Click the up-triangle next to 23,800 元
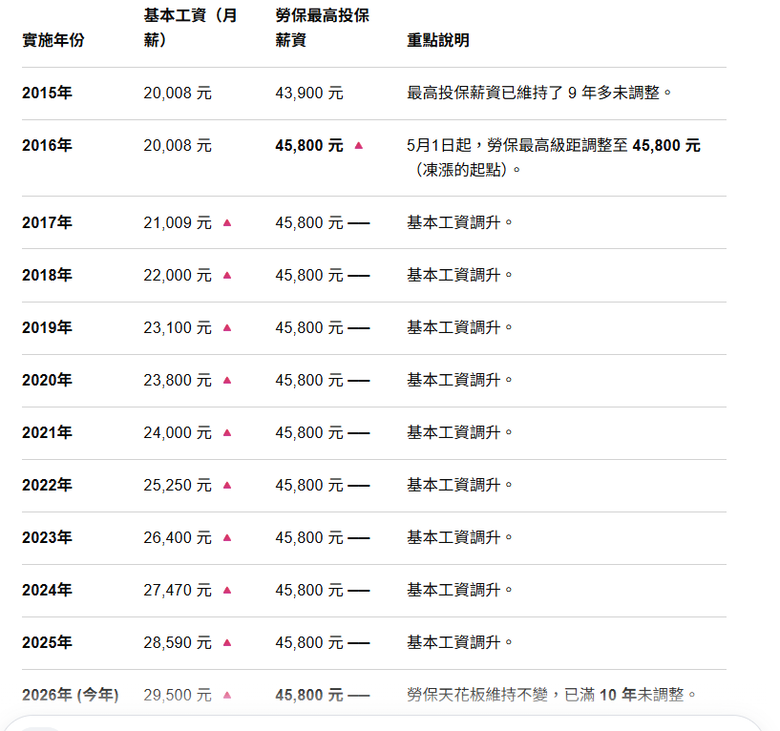The height and width of the screenshot is (731, 780). pyautogui.click(x=227, y=380)
